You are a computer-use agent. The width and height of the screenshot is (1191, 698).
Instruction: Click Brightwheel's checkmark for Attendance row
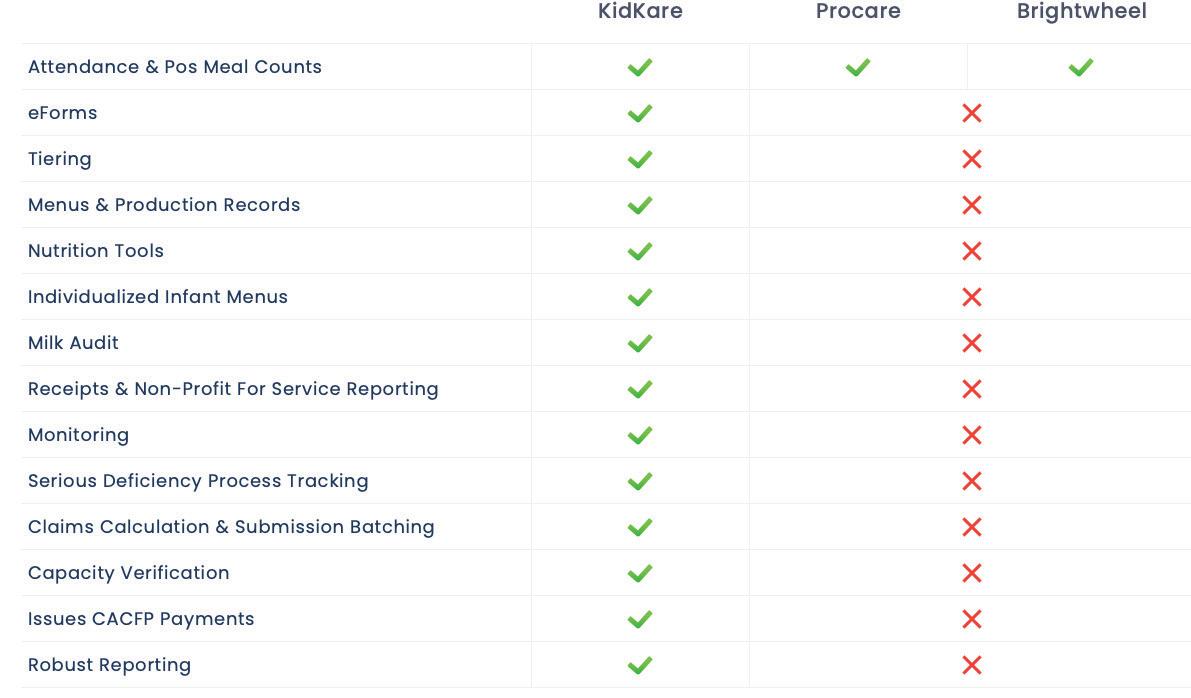1080,67
